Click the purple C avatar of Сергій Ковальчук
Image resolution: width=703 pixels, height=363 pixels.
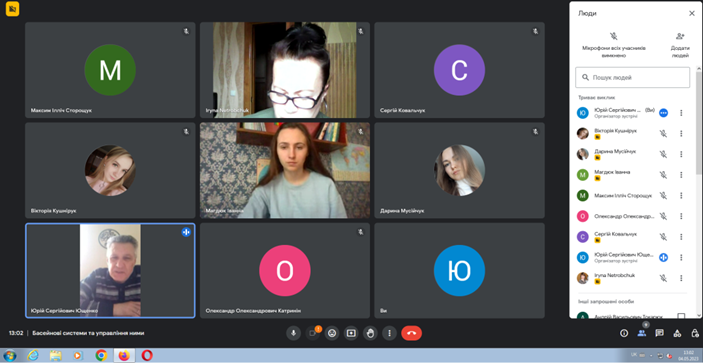pos(459,70)
